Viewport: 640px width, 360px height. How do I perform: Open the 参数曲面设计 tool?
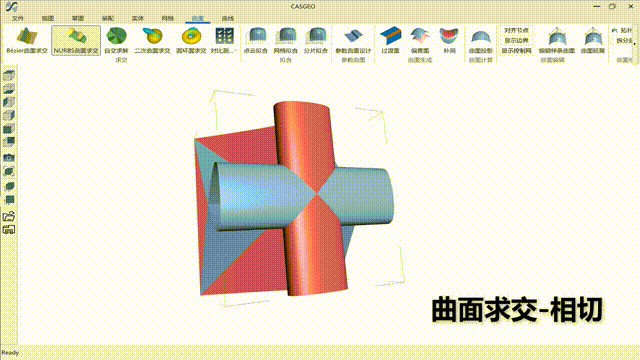[353, 40]
